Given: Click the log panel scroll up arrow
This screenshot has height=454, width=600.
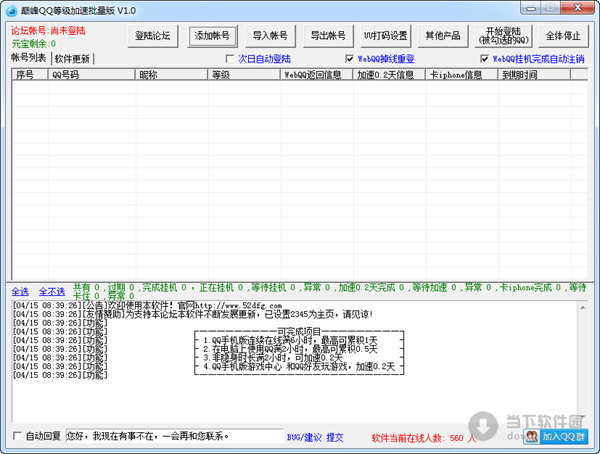Looking at the screenshot, I should click(583, 307).
